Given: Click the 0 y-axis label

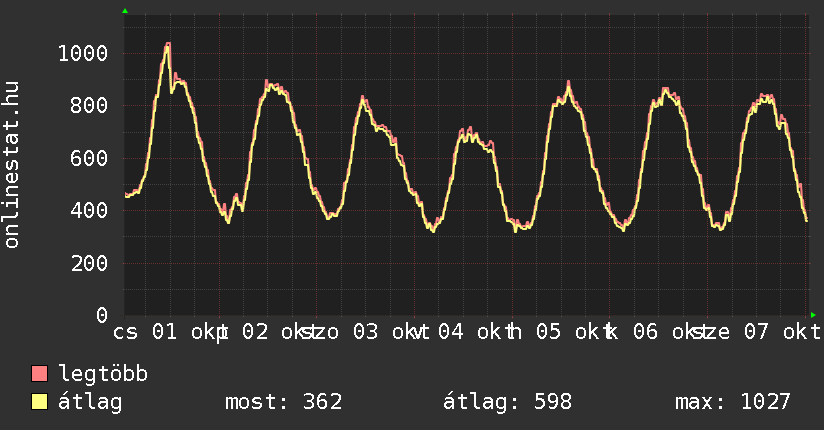Looking at the screenshot, I should [x=102, y=315].
